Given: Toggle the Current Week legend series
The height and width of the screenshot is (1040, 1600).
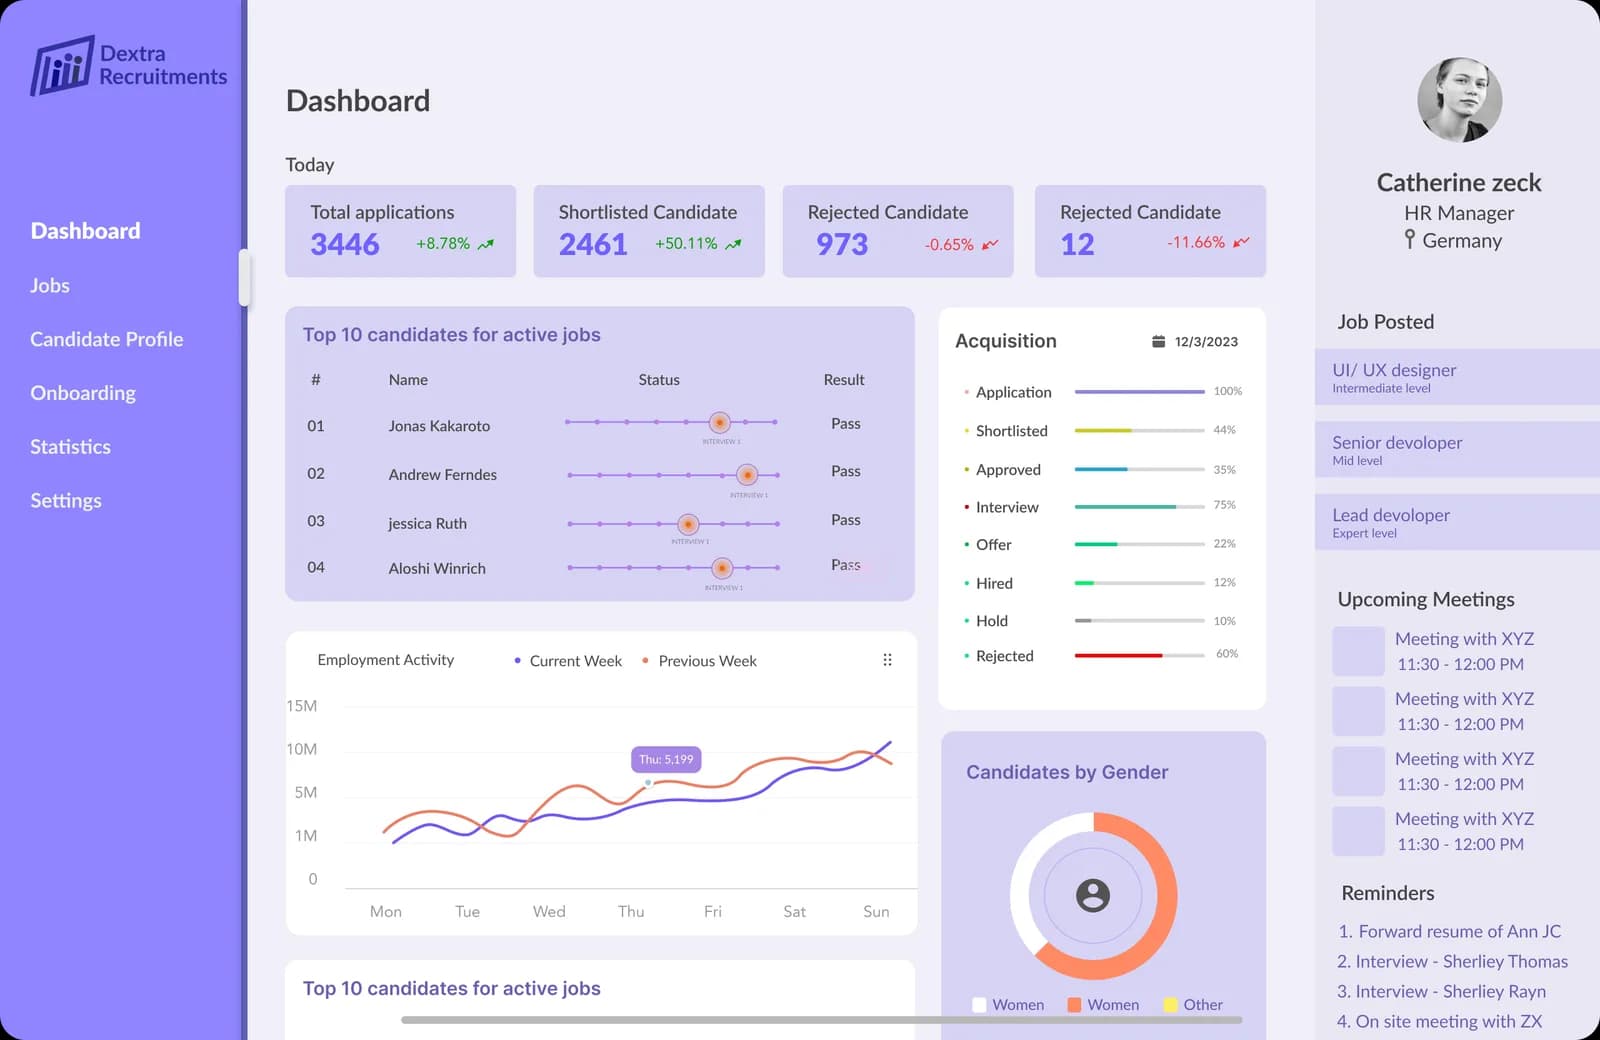Looking at the screenshot, I should click(567, 661).
